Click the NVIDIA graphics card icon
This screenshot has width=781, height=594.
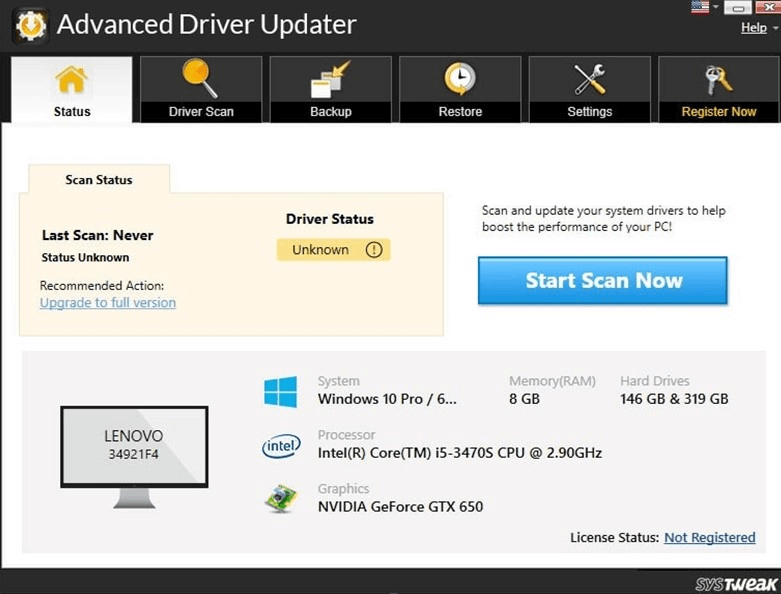coord(280,499)
